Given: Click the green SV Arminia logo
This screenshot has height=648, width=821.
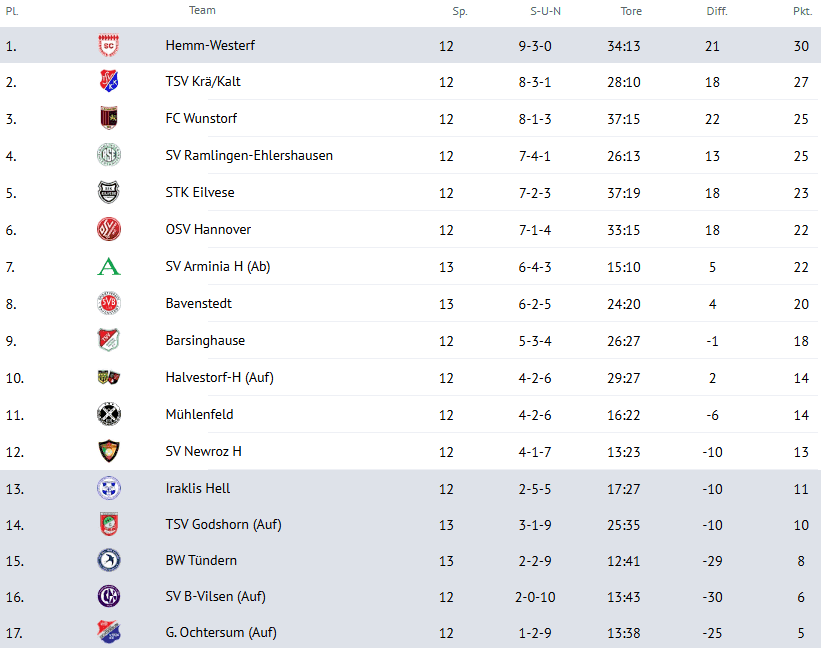Looking at the screenshot, I should [108, 266].
